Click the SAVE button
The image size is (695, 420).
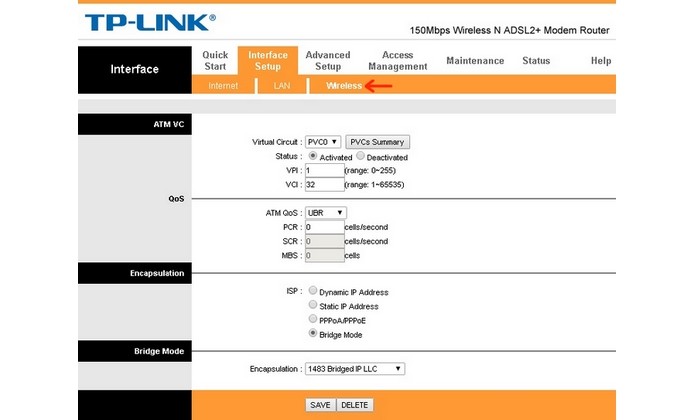click(x=320, y=405)
